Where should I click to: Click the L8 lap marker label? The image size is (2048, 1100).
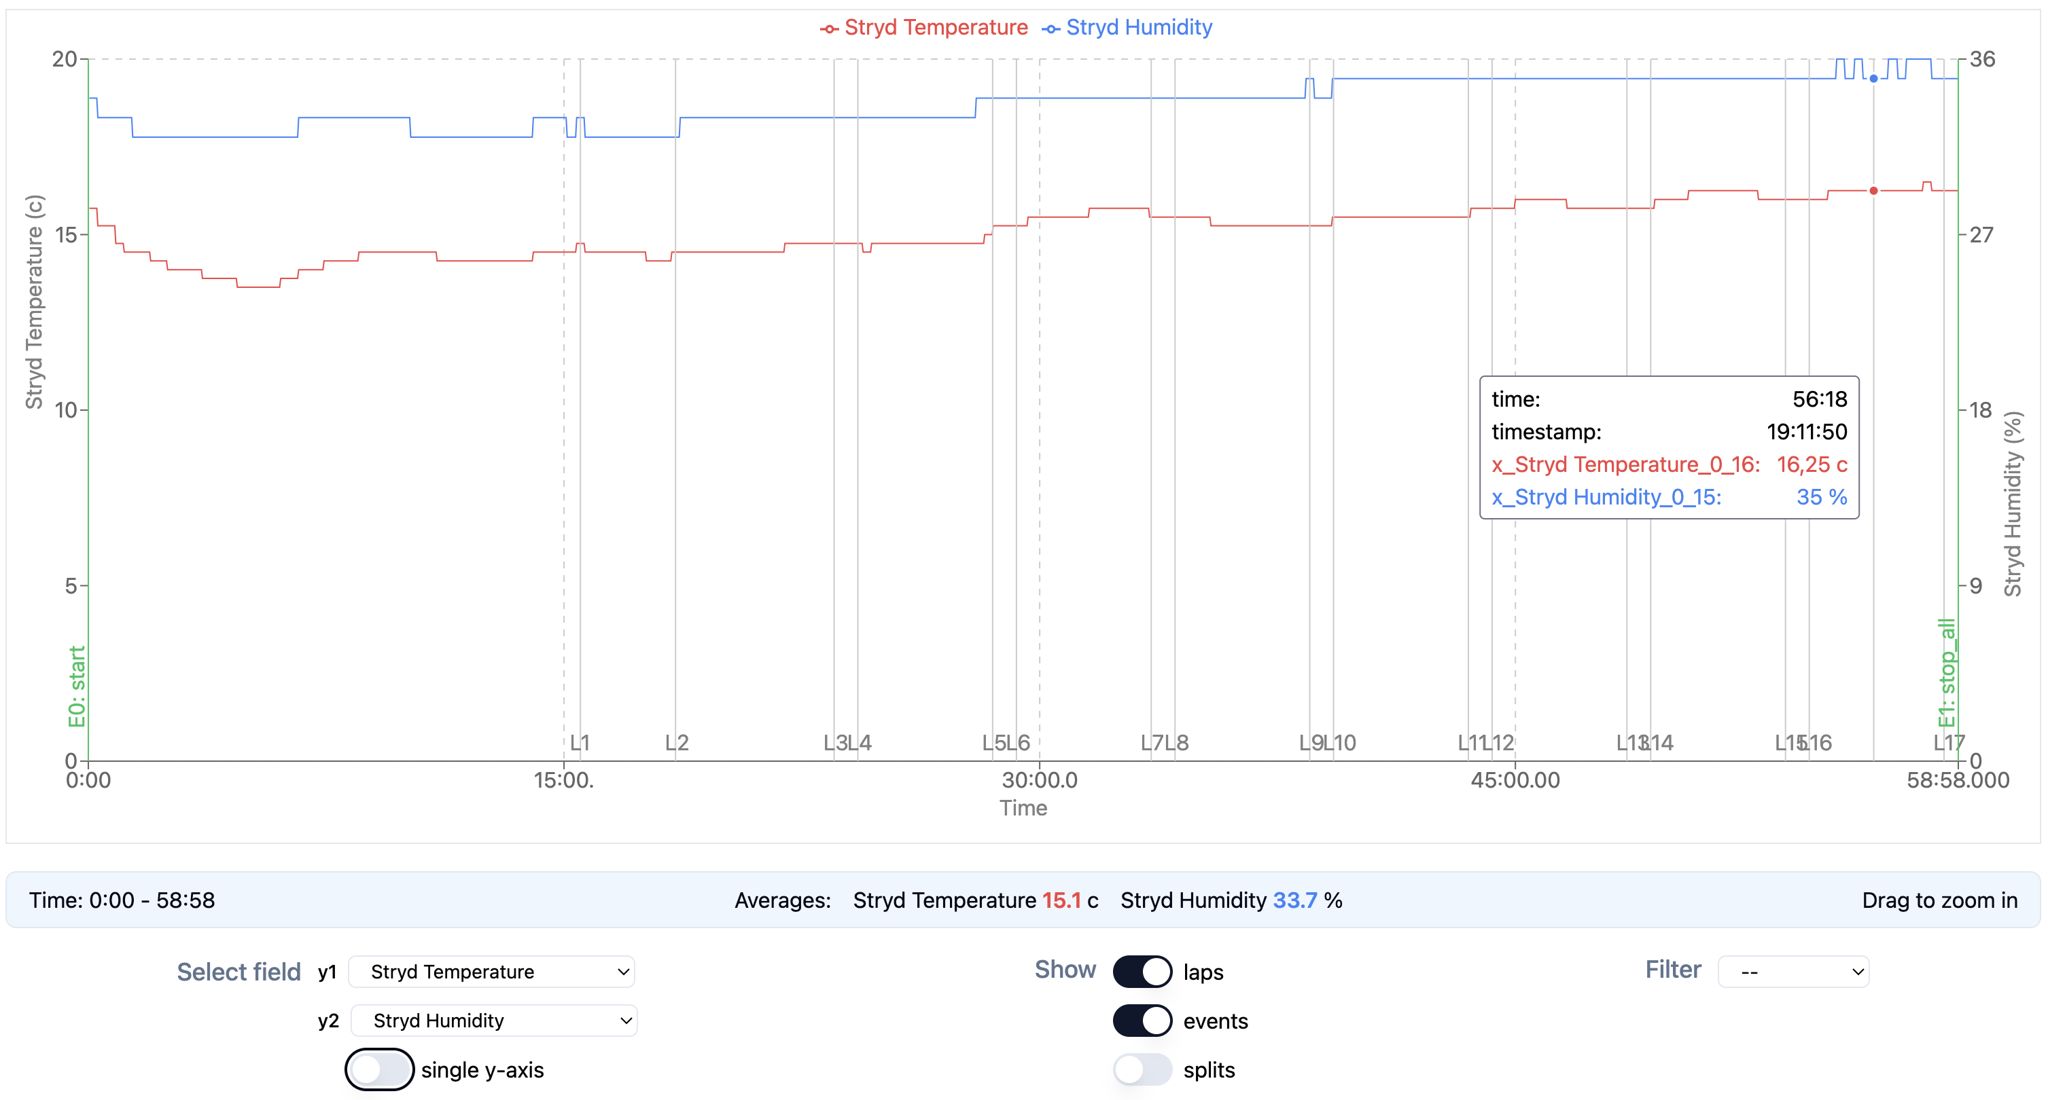(x=1178, y=743)
